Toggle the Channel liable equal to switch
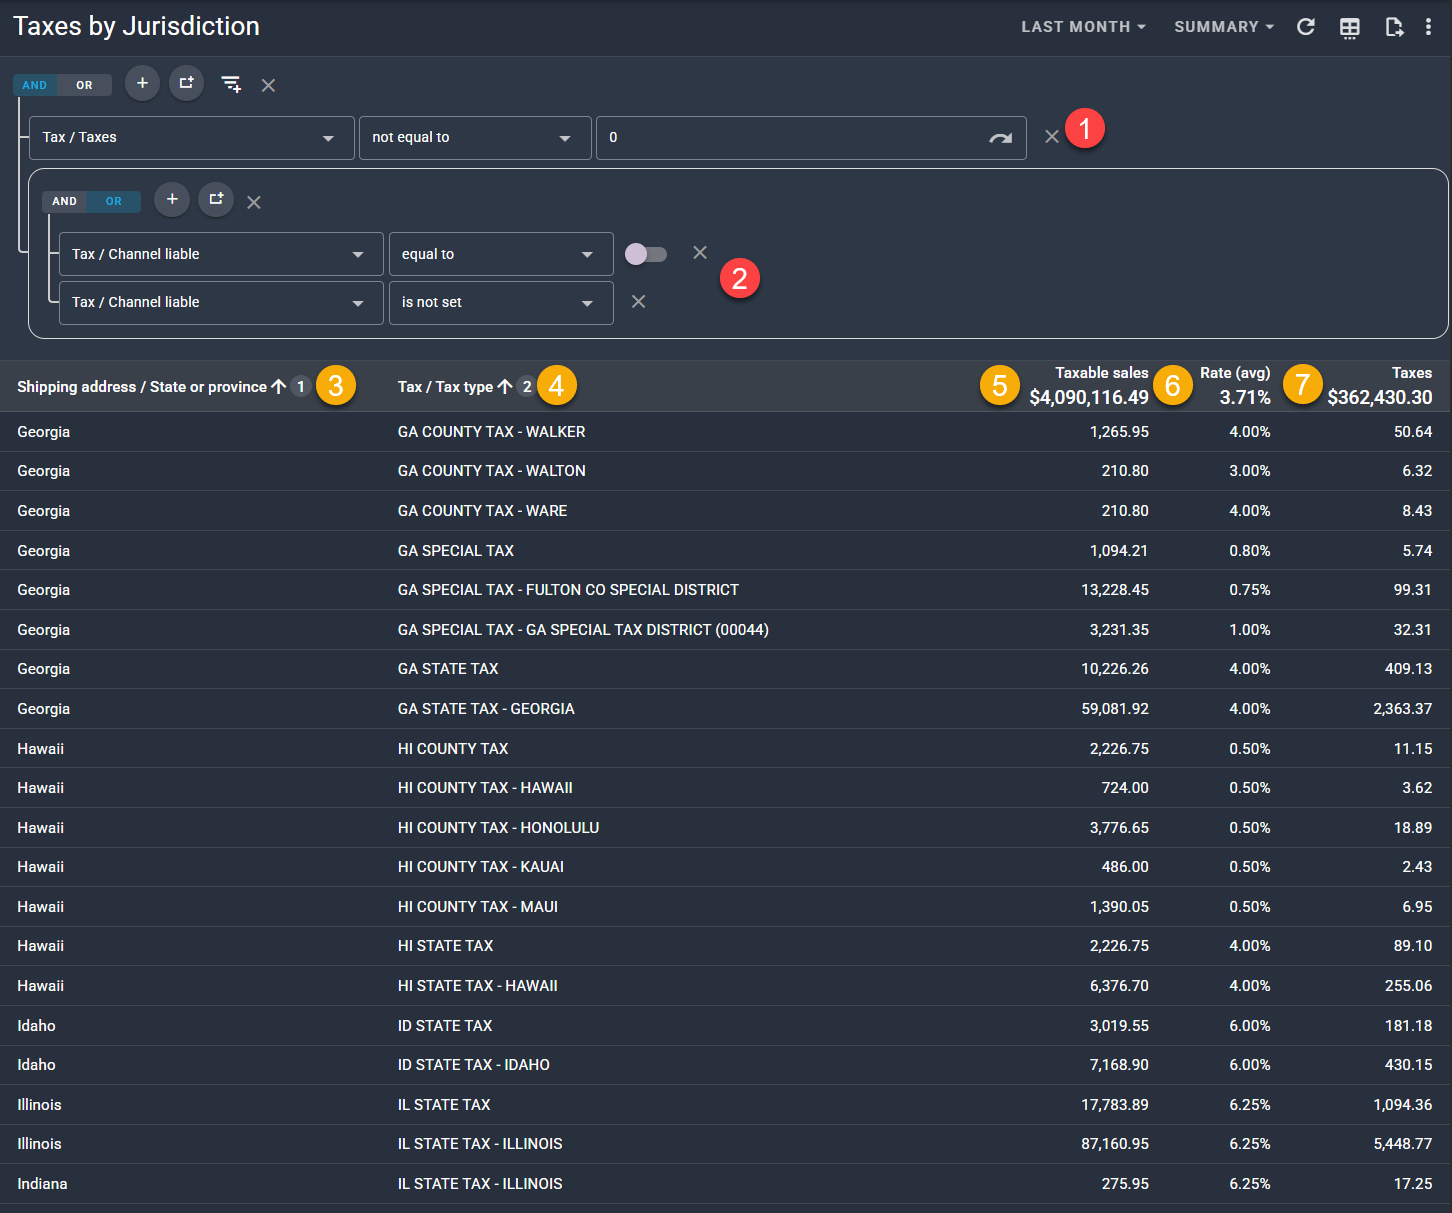This screenshot has height=1213, width=1452. pyautogui.click(x=645, y=254)
